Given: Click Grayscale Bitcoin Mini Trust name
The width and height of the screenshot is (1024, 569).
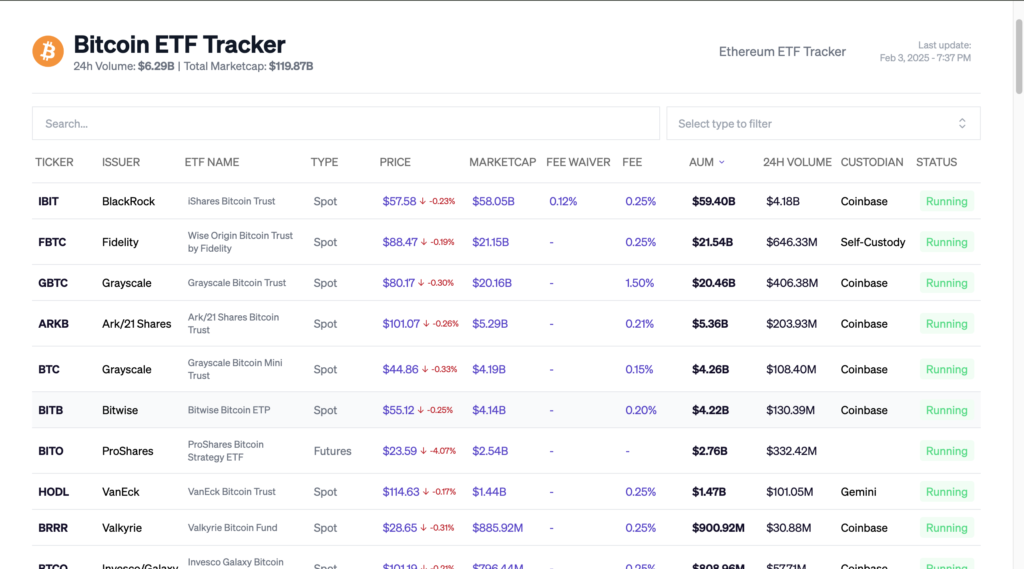Looking at the screenshot, I should [x=235, y=369].
